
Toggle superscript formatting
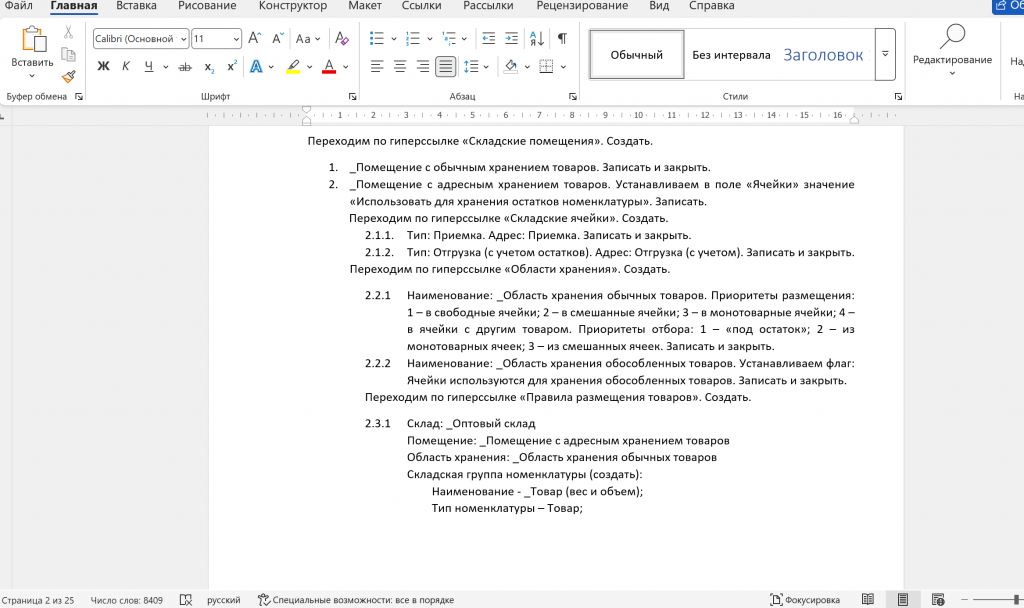(x=232, y=66)
